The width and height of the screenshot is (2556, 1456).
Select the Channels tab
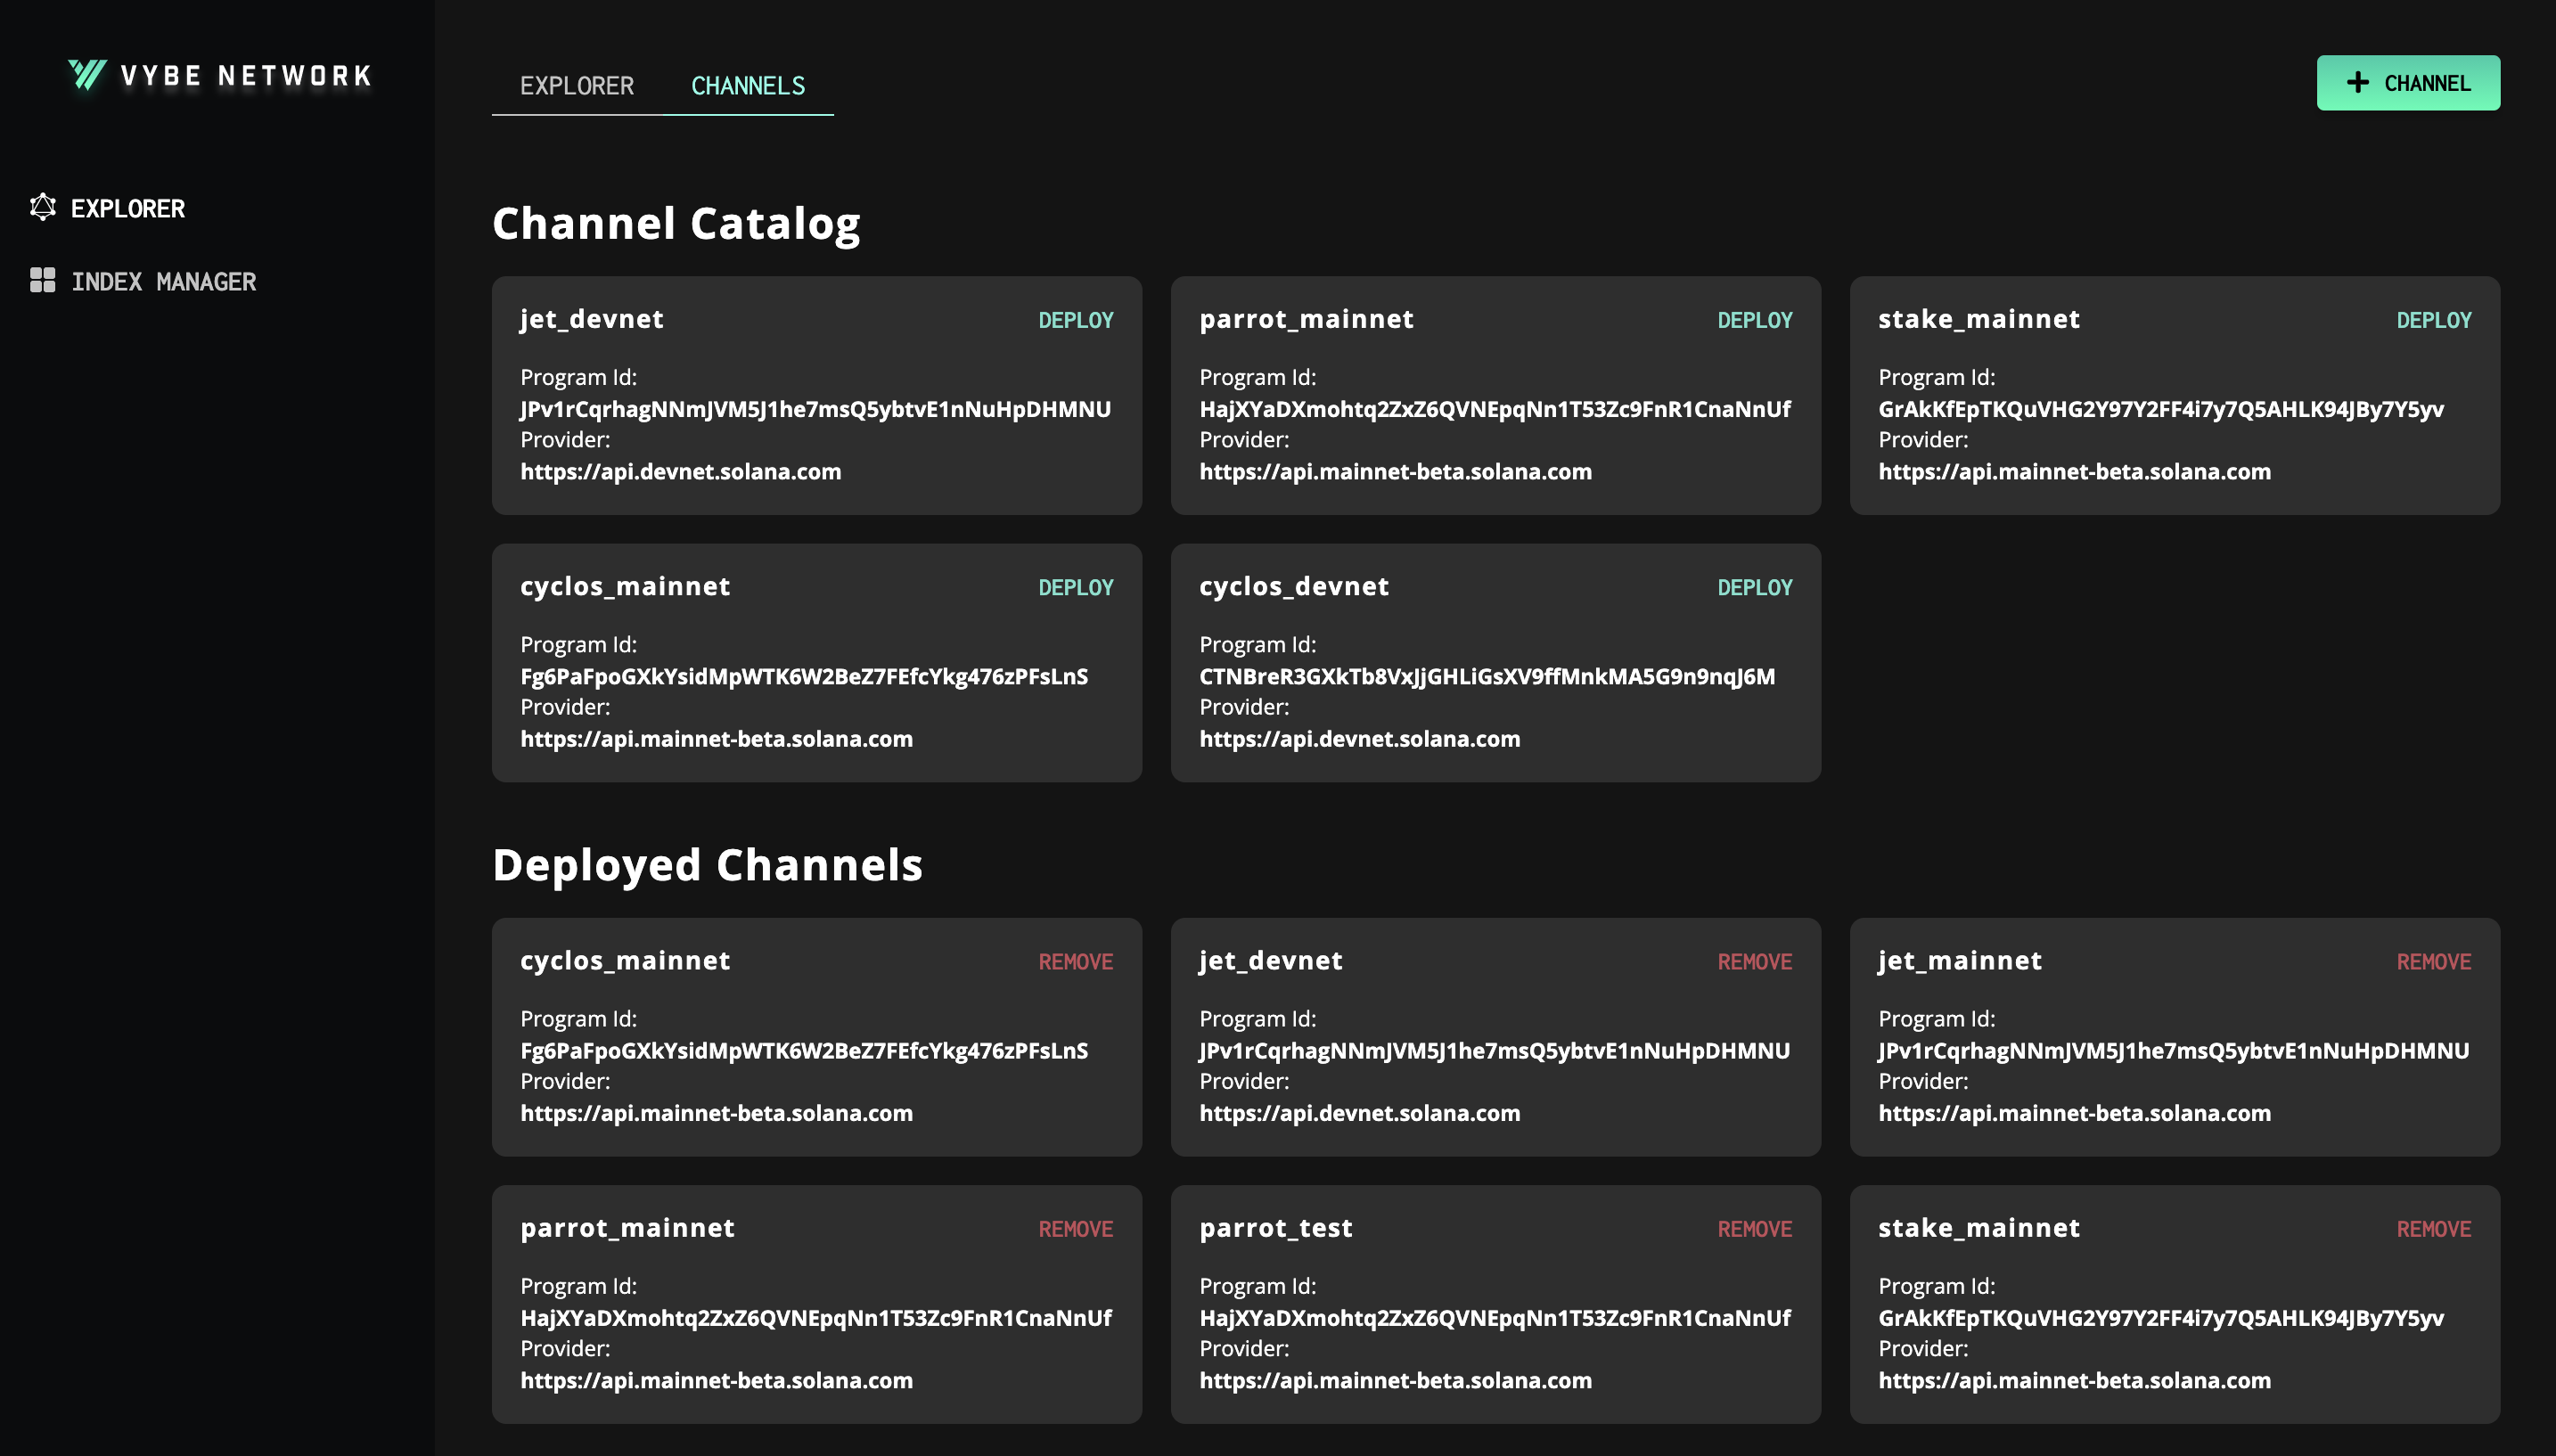click(x=747, y=86)
